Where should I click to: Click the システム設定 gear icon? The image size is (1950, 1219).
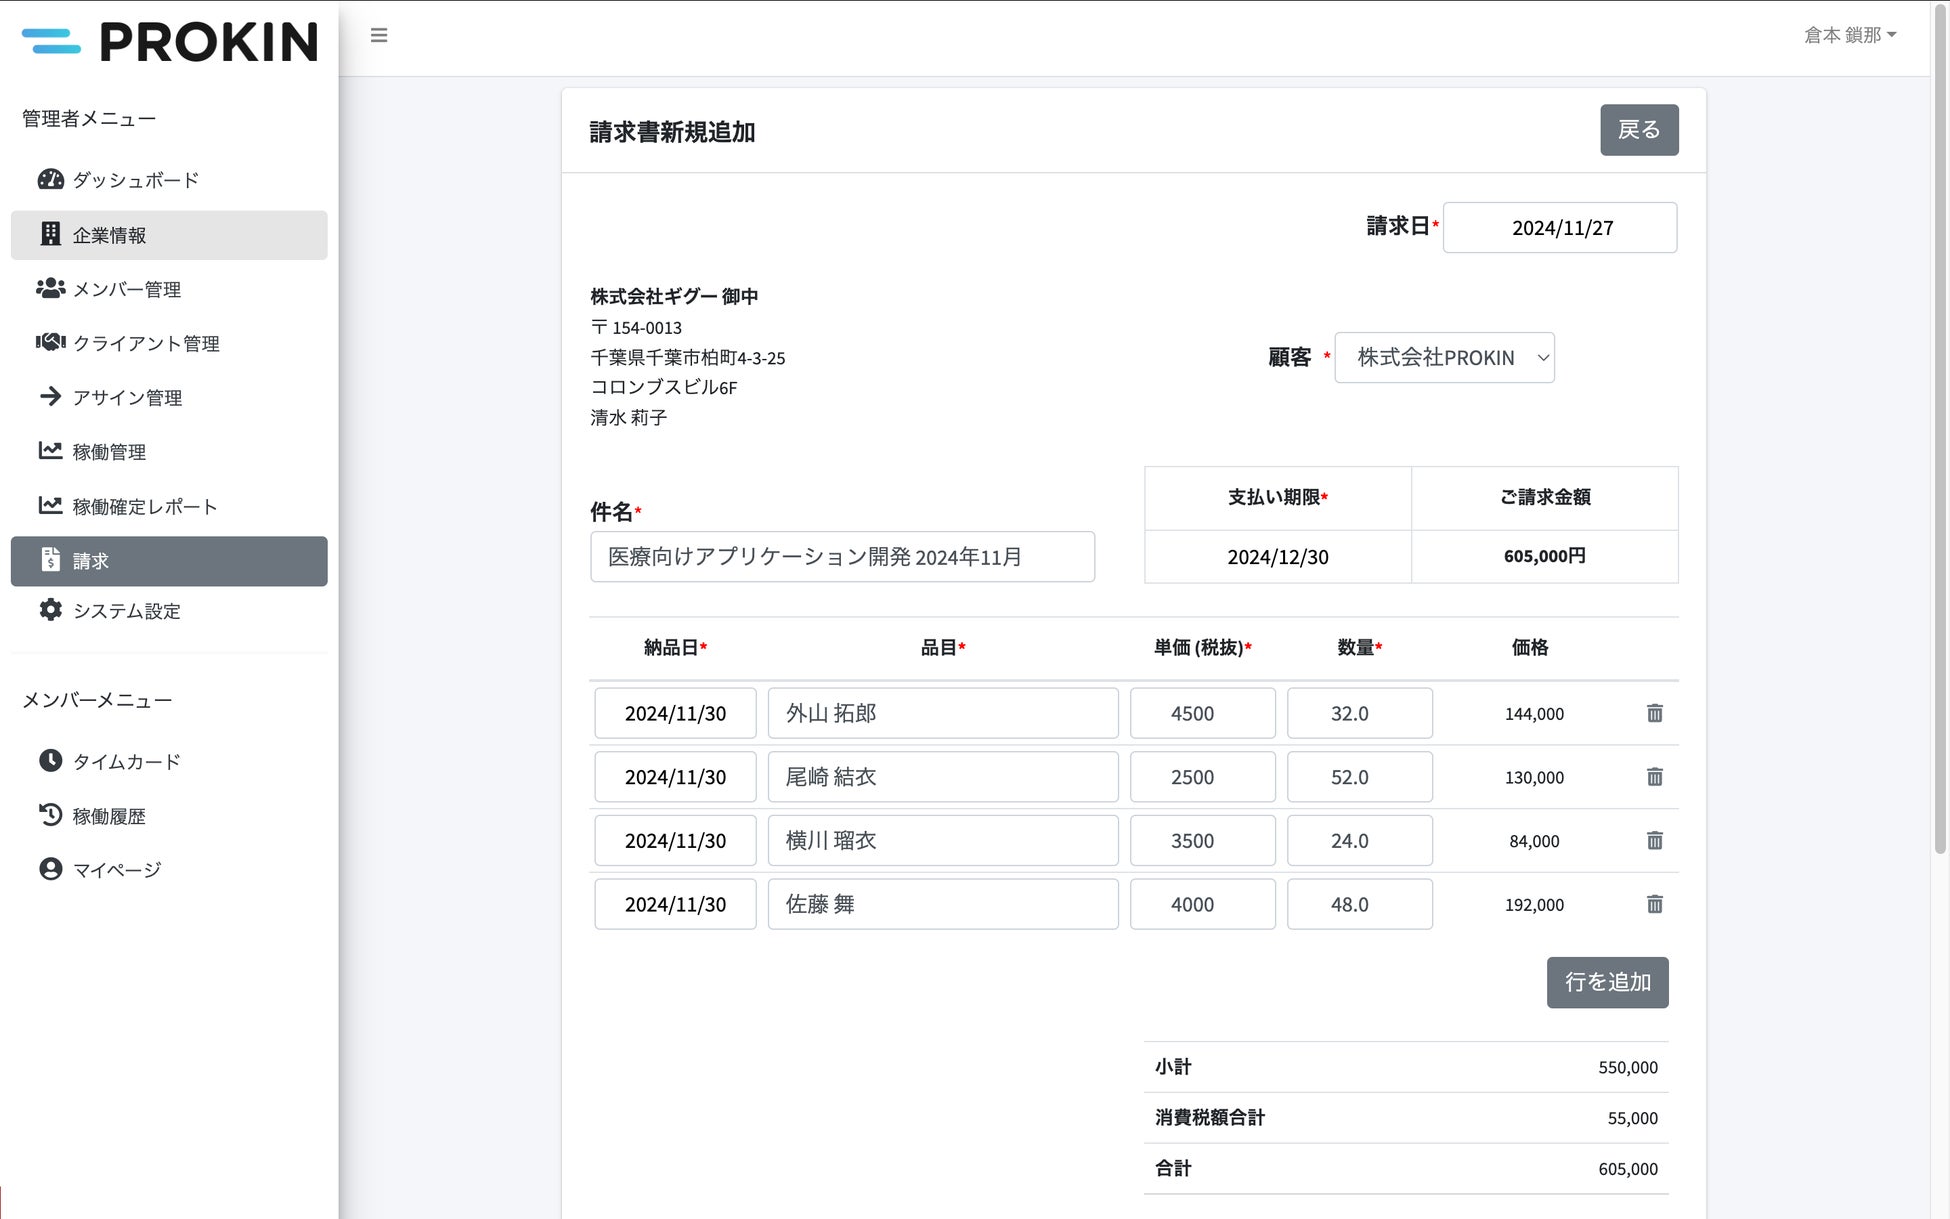50,610
